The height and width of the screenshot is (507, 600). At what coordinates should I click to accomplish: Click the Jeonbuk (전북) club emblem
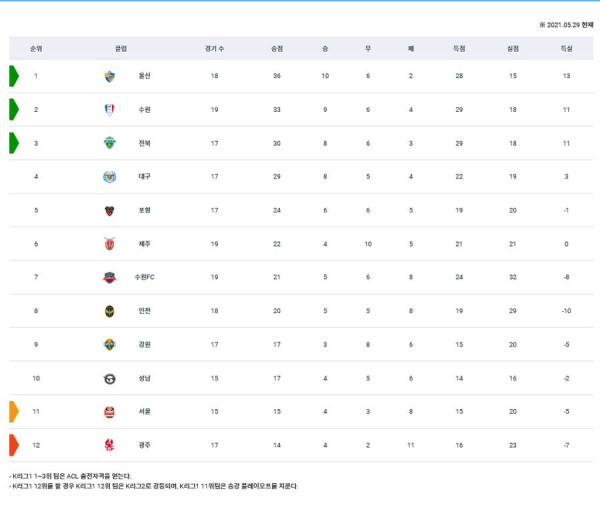(109, 143)
